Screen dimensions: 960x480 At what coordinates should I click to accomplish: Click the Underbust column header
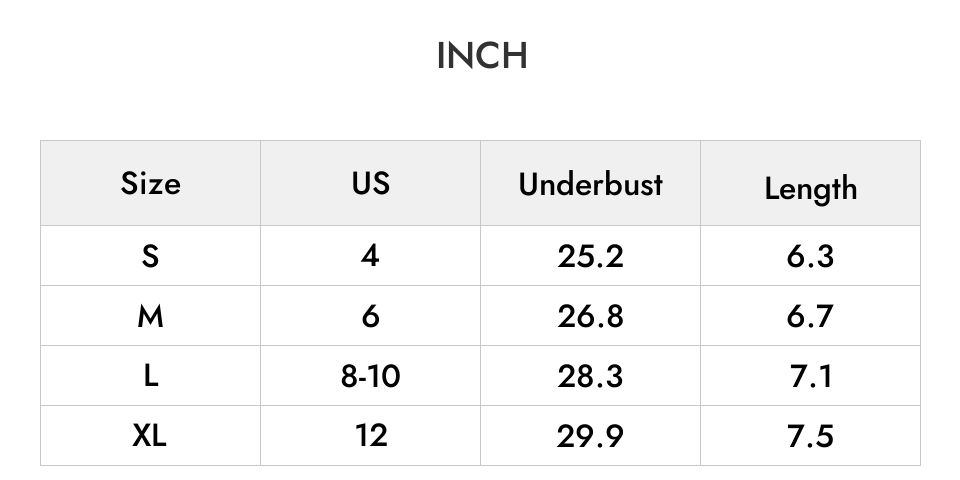point(590,183)
